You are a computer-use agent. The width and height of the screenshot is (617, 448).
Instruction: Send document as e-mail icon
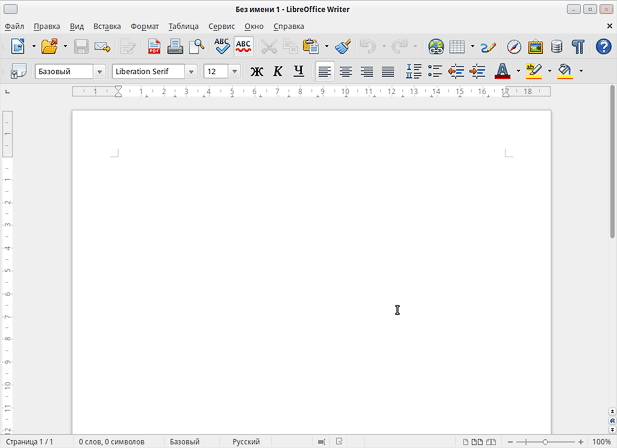[102, 46]
